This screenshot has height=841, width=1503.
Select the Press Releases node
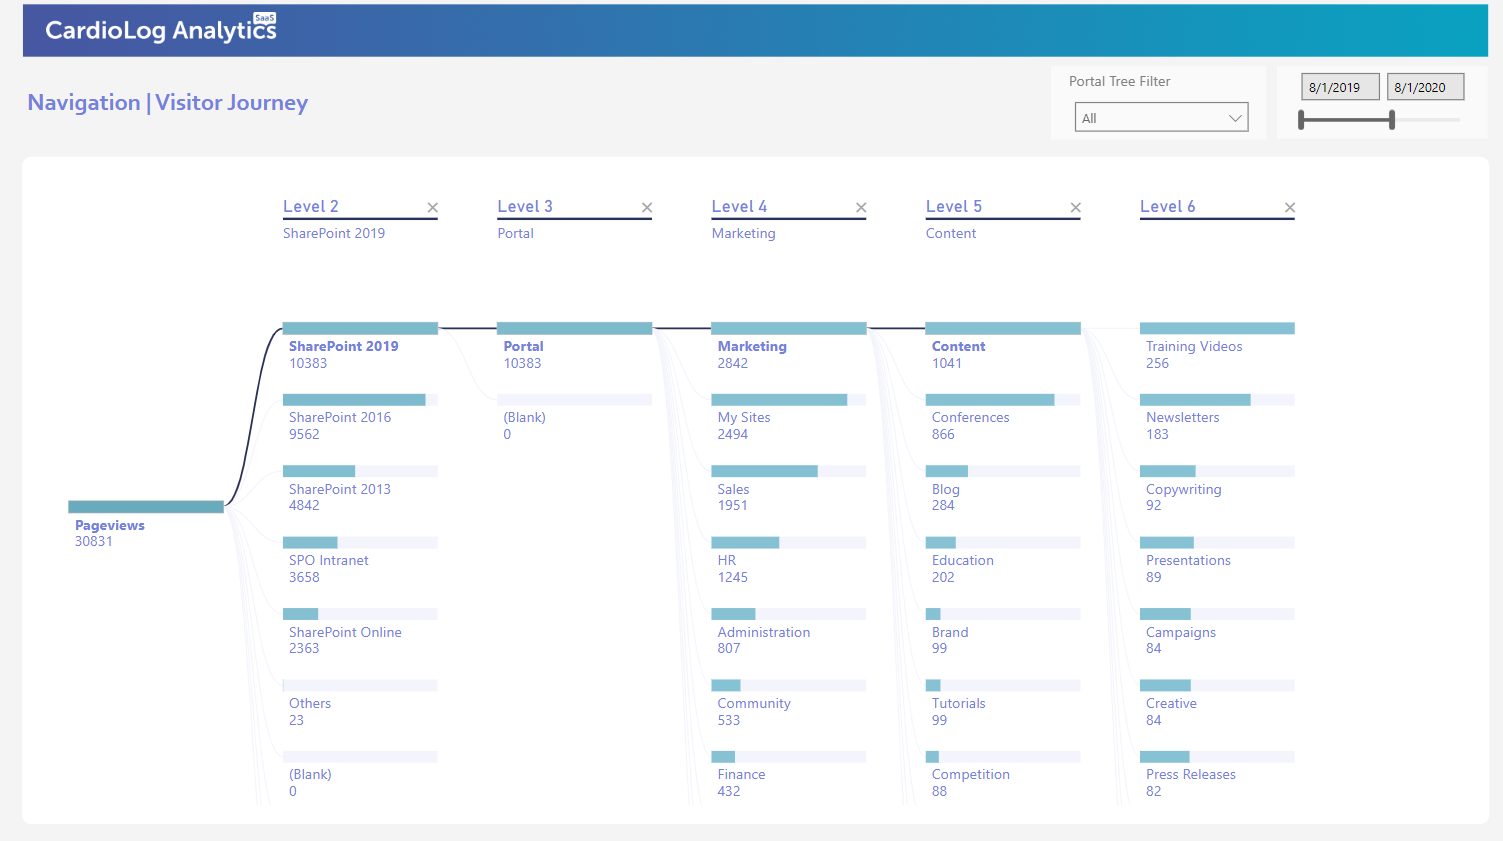(x=1217, y=757)
